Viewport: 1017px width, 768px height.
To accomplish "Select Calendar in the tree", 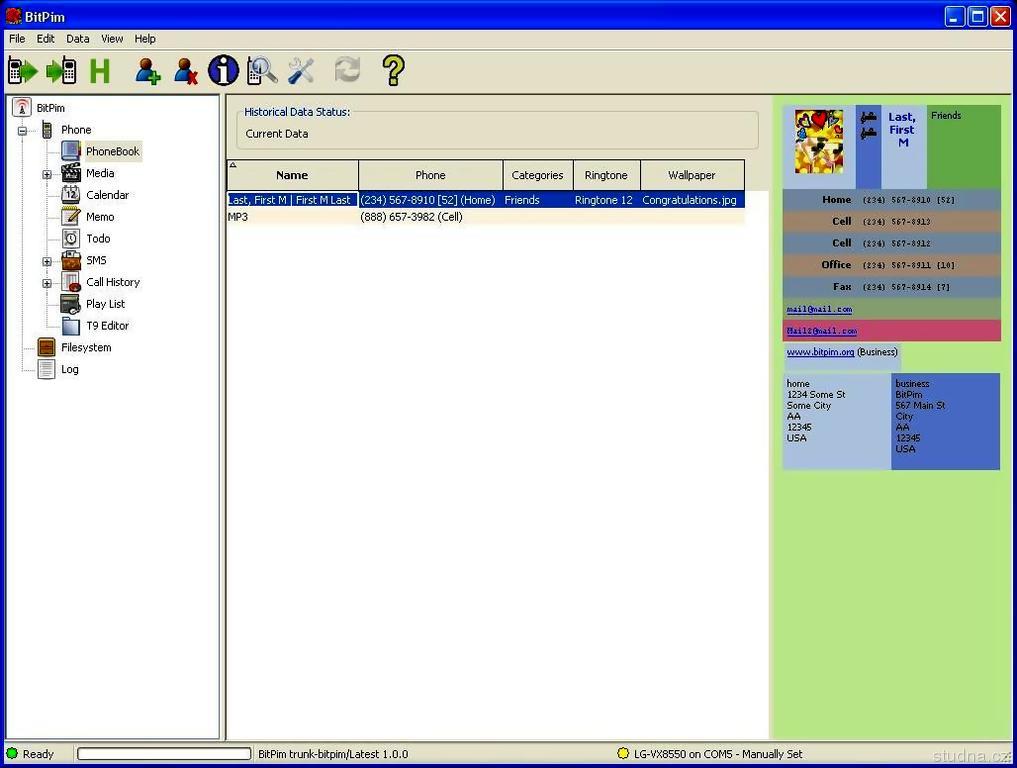I will pos(107,196).
